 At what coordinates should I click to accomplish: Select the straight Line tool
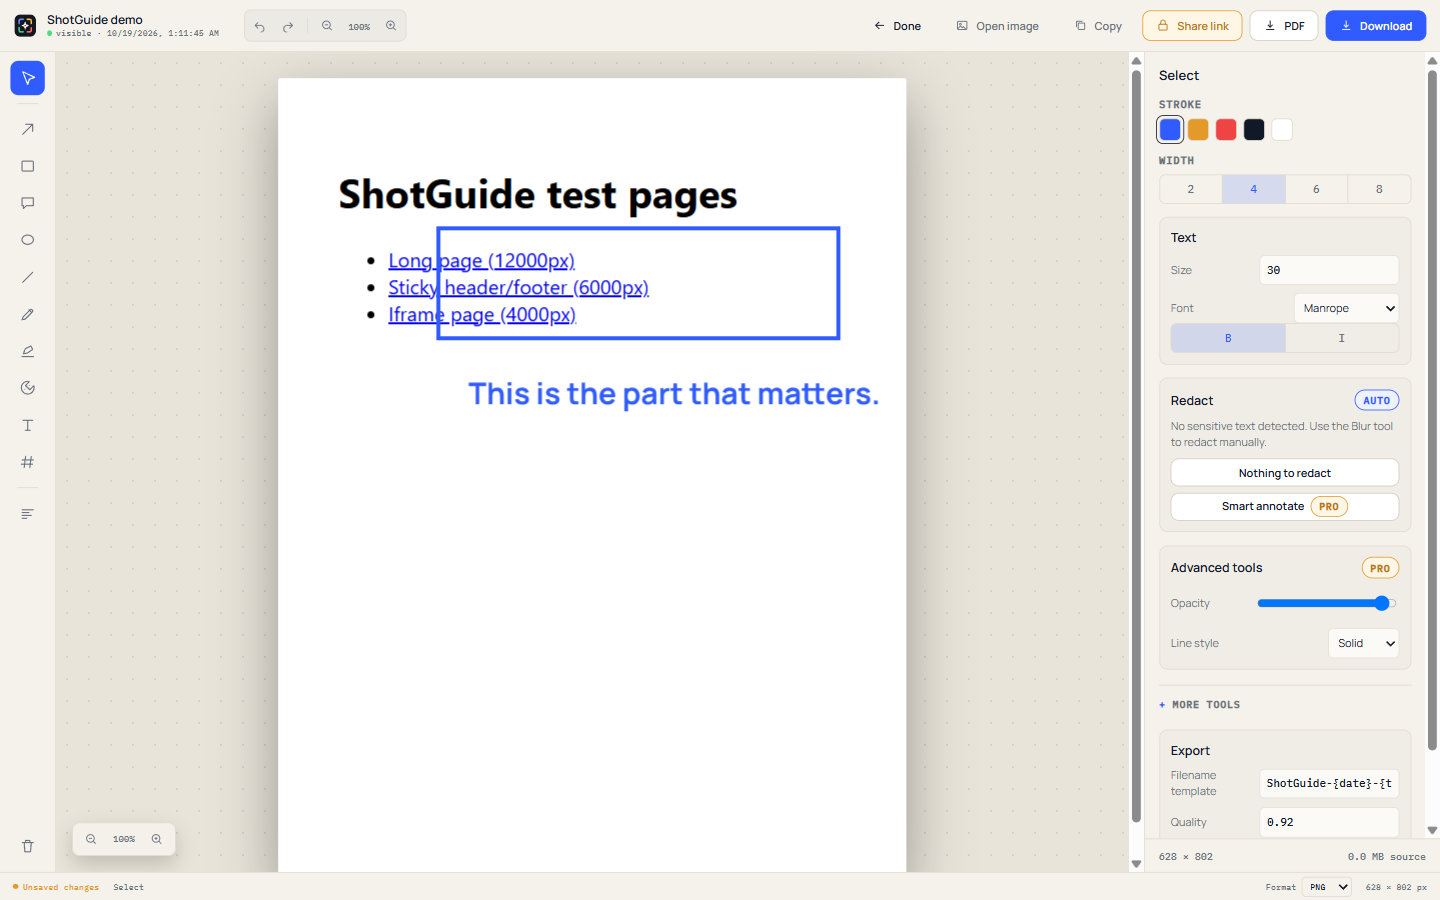tap(27, 277)
